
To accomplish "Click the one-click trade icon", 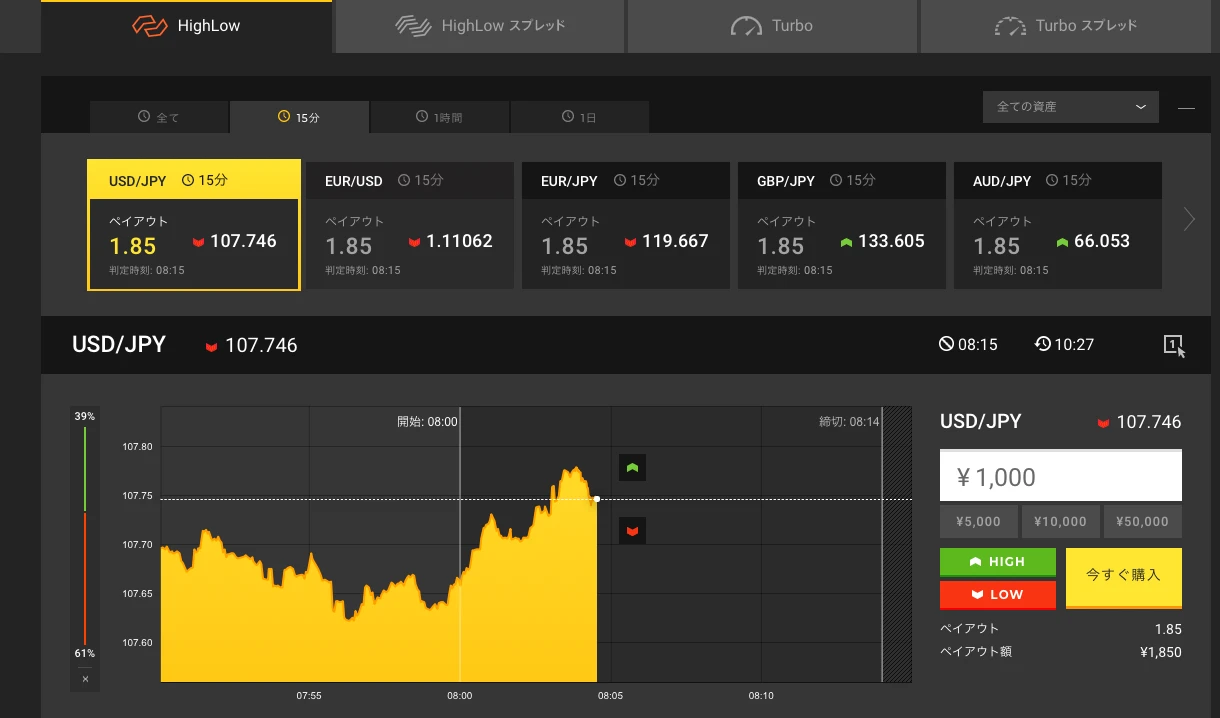I will point(1174,345).
